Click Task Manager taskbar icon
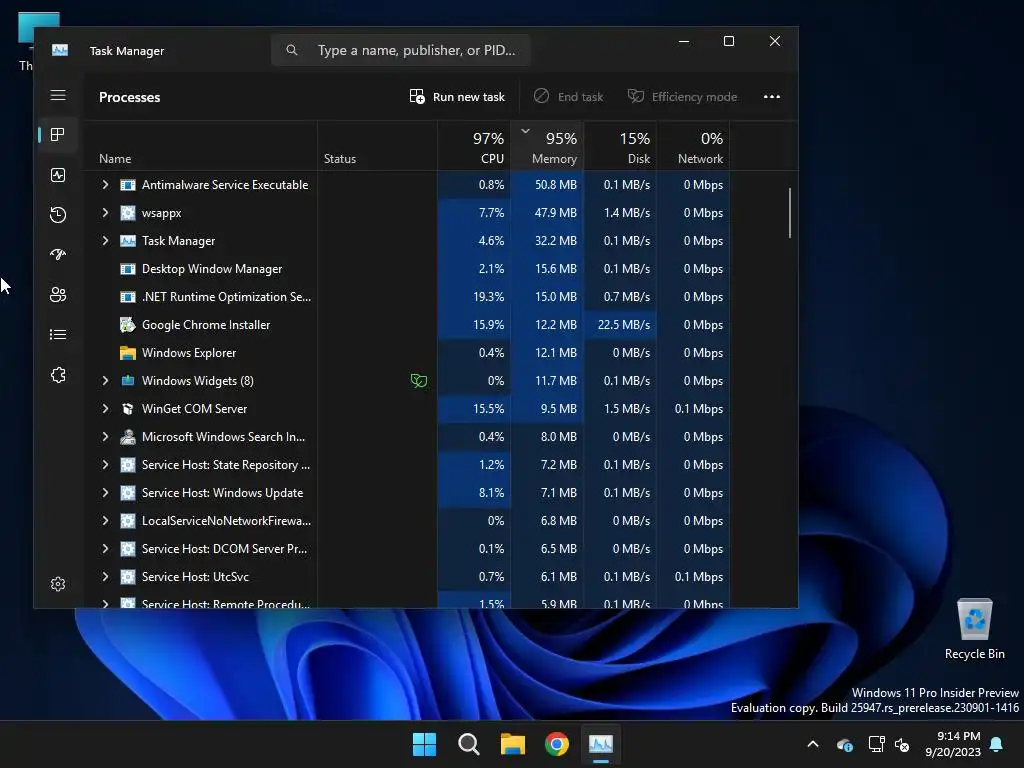The image size is (1024, 768). [x=601, y=744]
